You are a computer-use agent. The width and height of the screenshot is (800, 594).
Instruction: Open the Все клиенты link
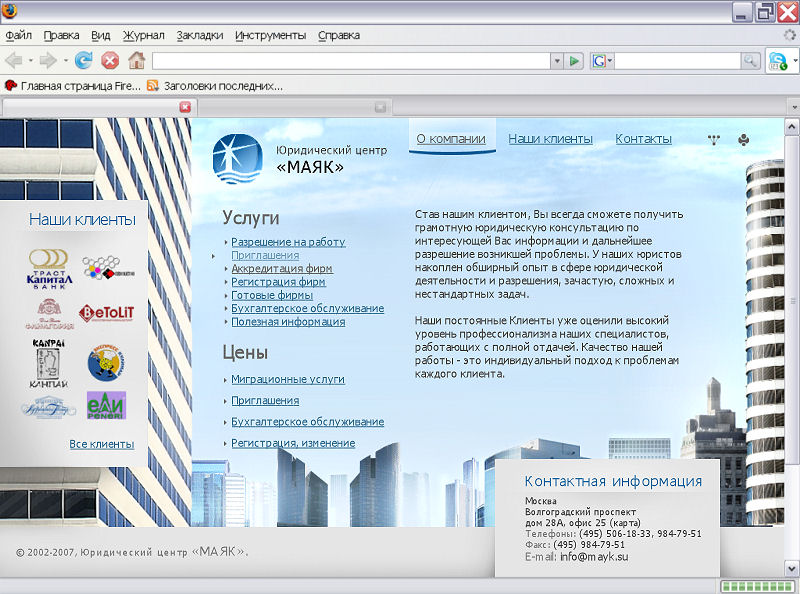pos(102,444)
